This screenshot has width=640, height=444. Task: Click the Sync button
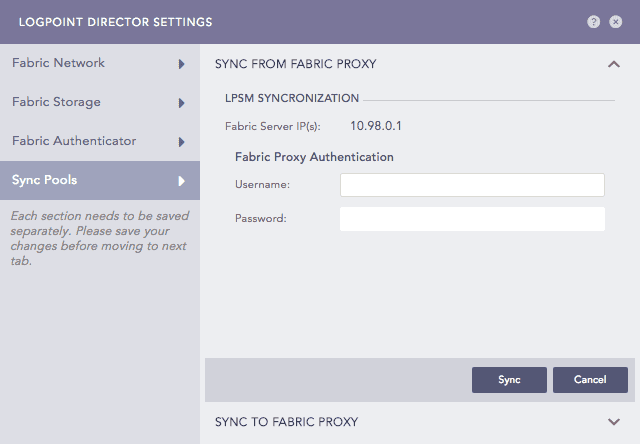pyautogui.click(x=509, y=380)
